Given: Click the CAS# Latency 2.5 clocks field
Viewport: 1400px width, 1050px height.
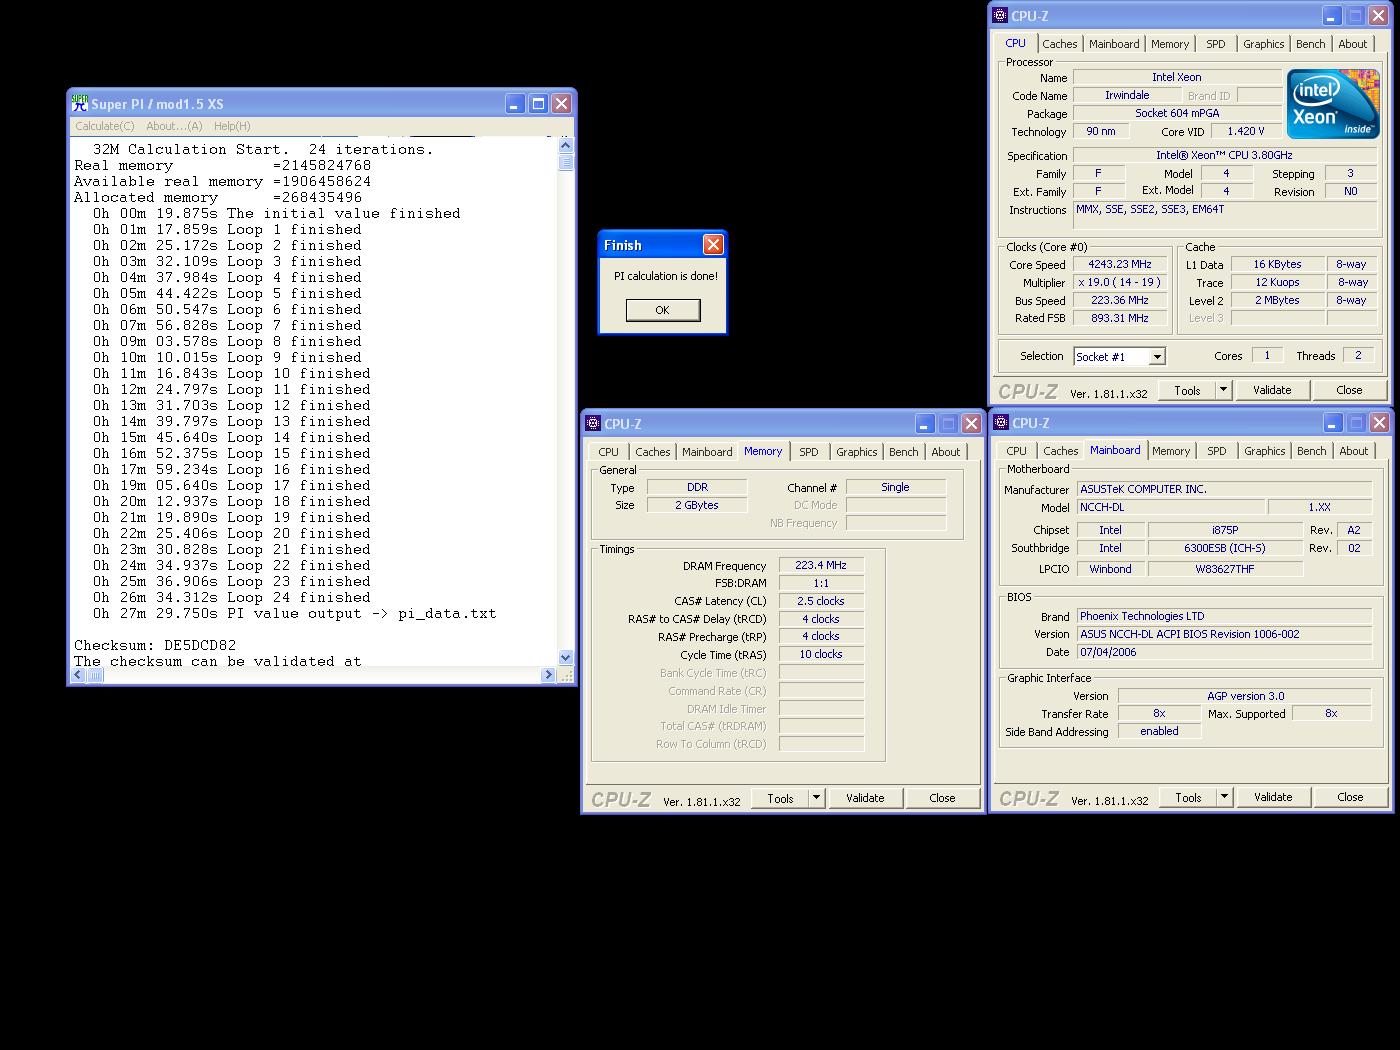Looking at the screenshot, I should coord(821,602).
